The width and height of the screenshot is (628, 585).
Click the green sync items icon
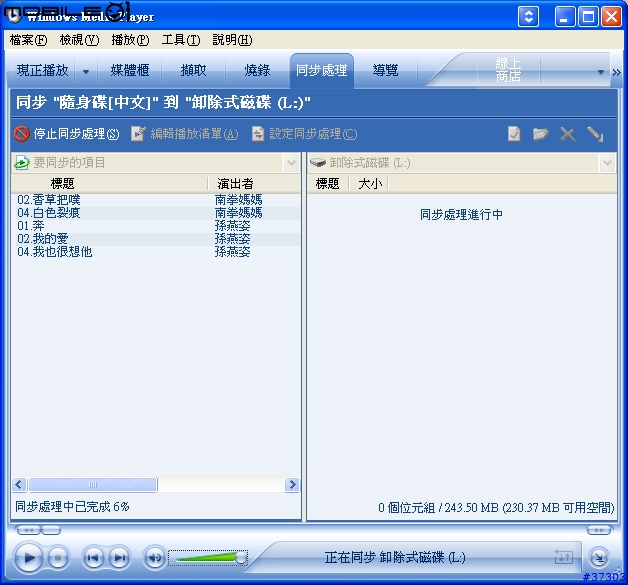click(x=22, y=163)
